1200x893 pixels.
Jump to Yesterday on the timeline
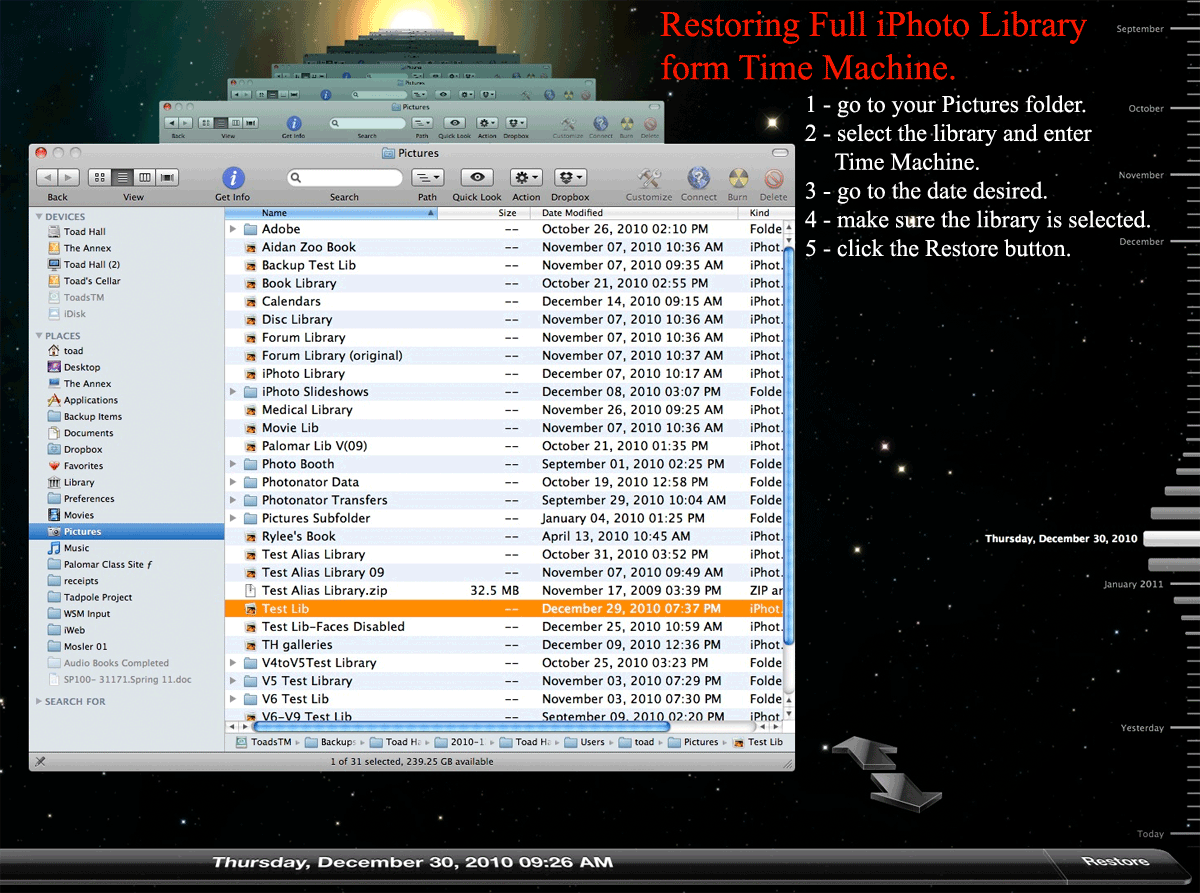[x=1142, y=728]
